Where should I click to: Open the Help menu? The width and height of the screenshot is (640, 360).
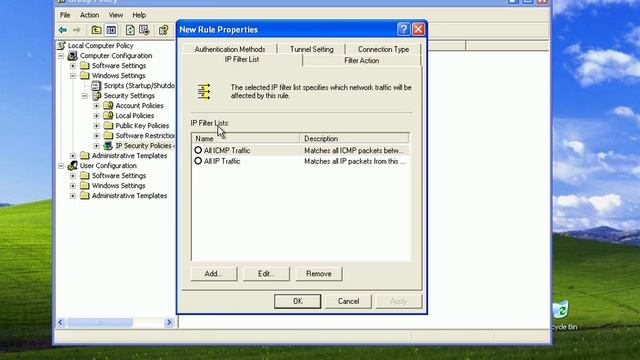139,15
